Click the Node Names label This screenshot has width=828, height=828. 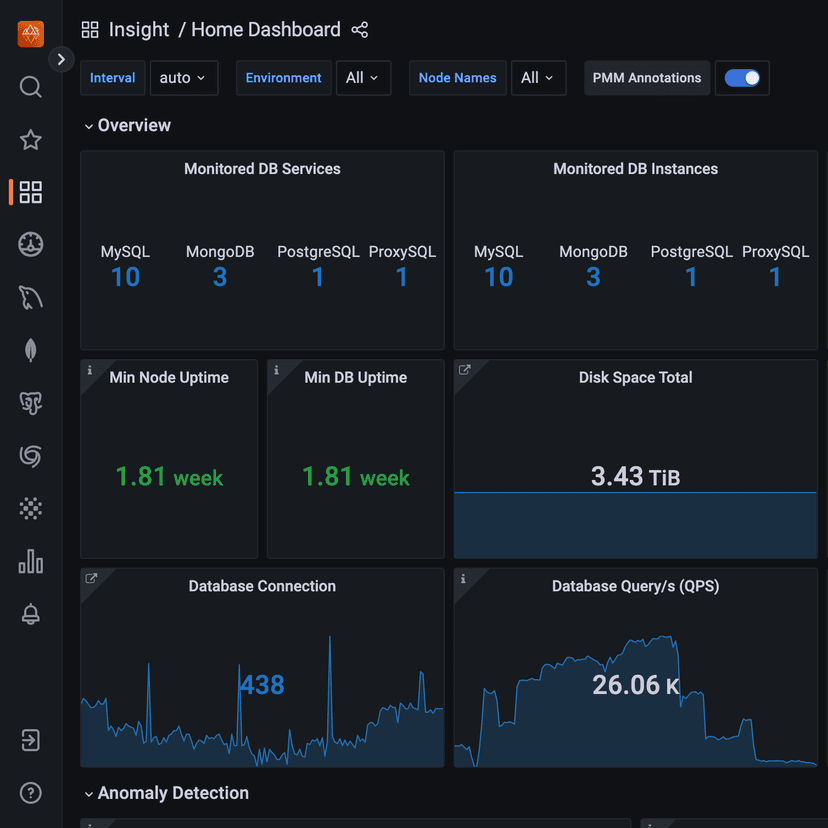click(457, 77)
